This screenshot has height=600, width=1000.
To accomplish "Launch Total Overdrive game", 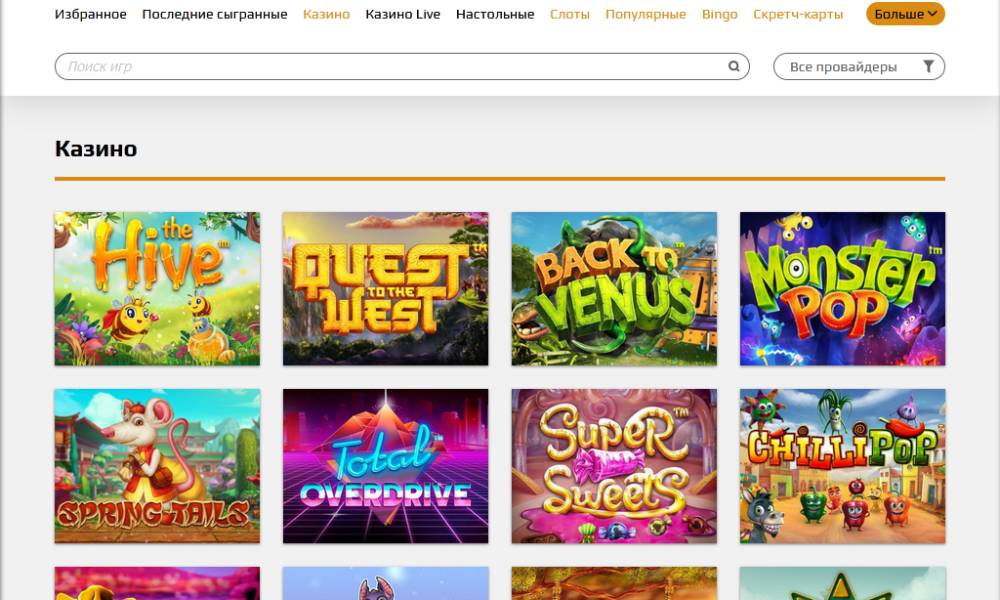I will click(x=386, y=466).
